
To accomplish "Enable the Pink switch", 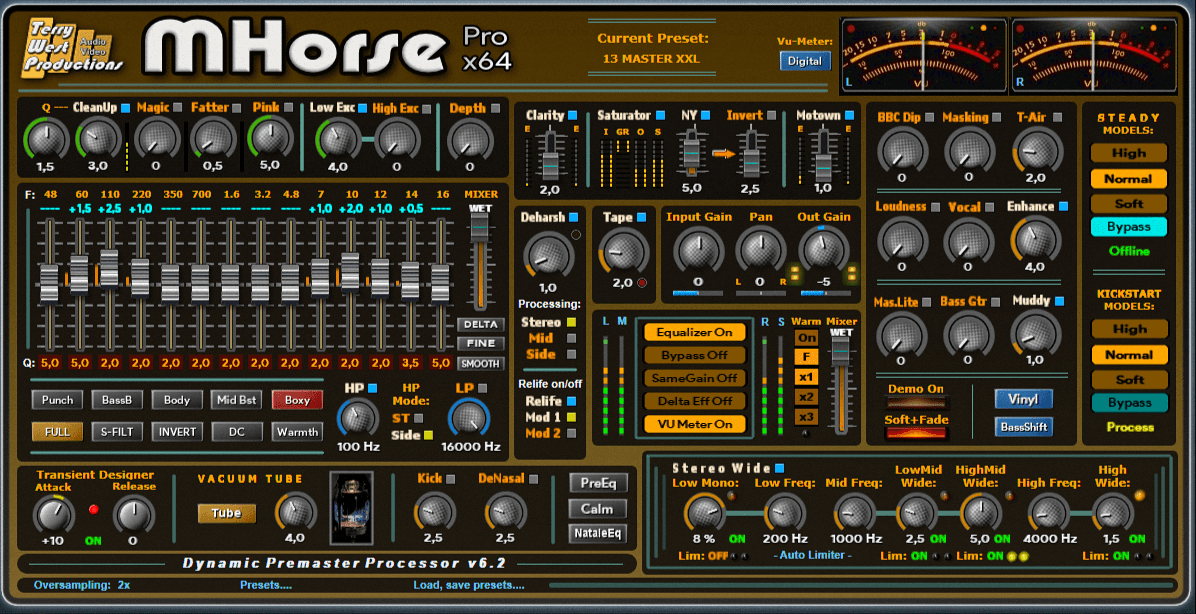I will click(289, 108).
